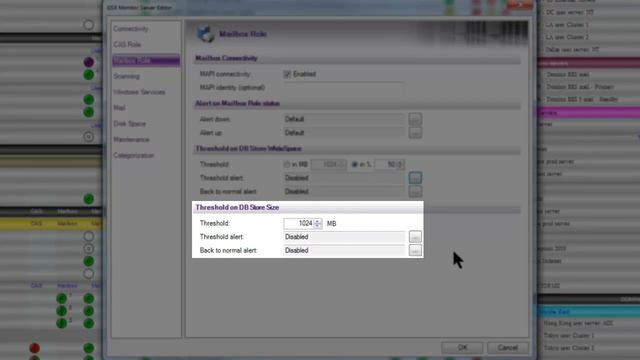640x360 pixels.
Task: Open the Scanning section
Action: click(127, 76)
